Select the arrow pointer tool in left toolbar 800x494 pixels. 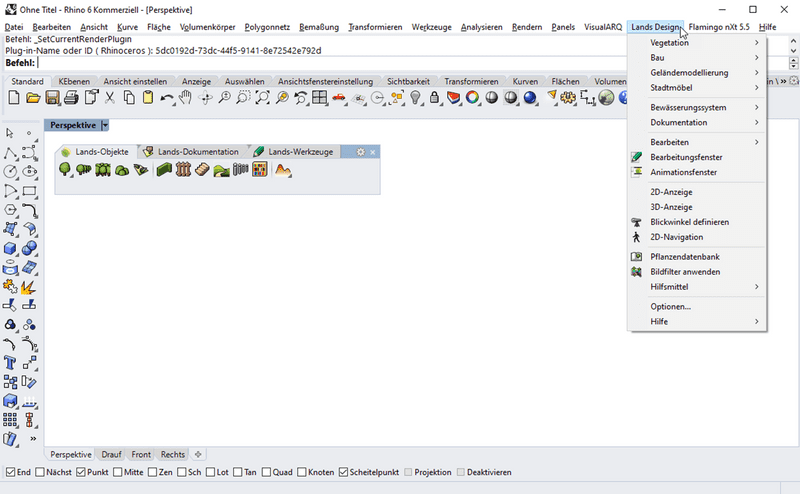click(x=10, y=133)
